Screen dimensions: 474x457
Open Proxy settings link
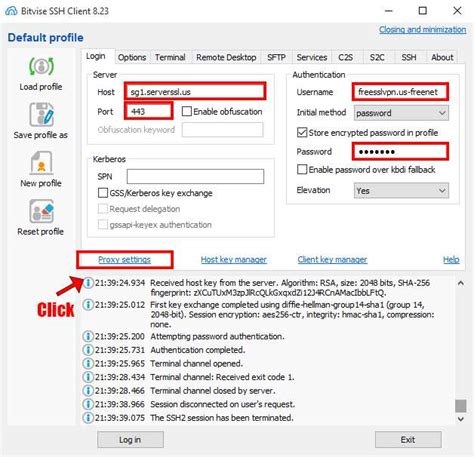[124, 260]
